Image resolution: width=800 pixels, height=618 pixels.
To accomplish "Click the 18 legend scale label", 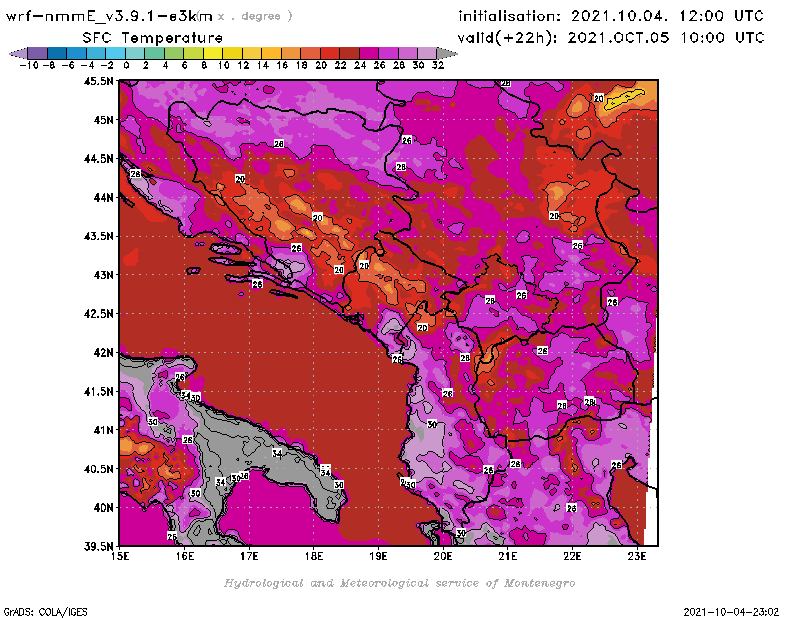I will click(x=302, y=65).
